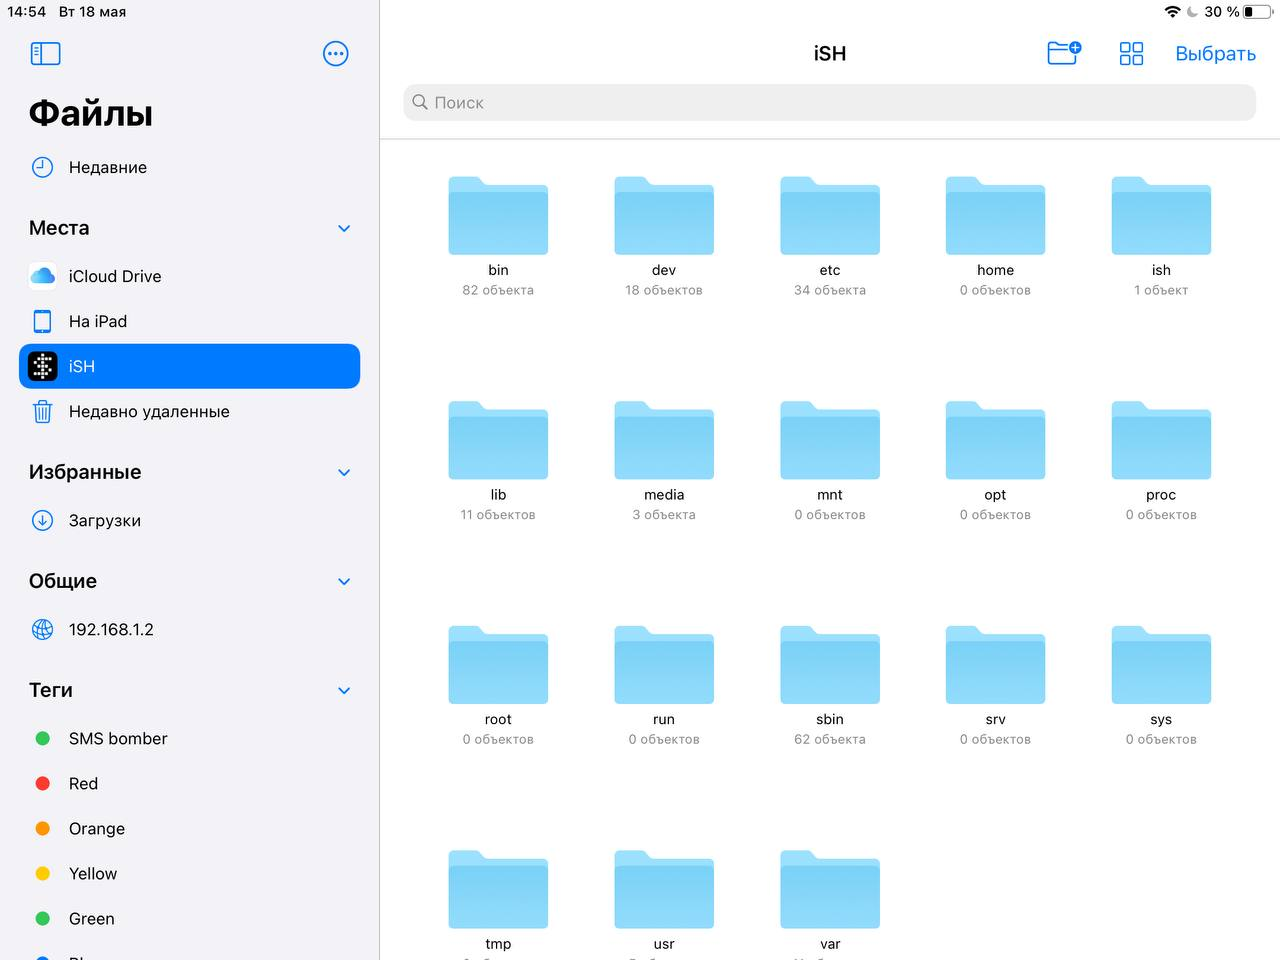Select the green SMS bomber tag

[117, 738]
